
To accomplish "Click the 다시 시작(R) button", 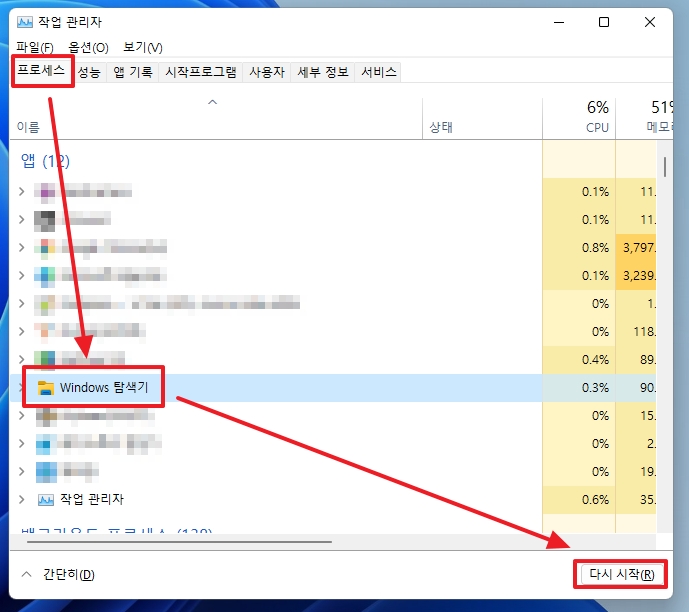I will [621, 574].
